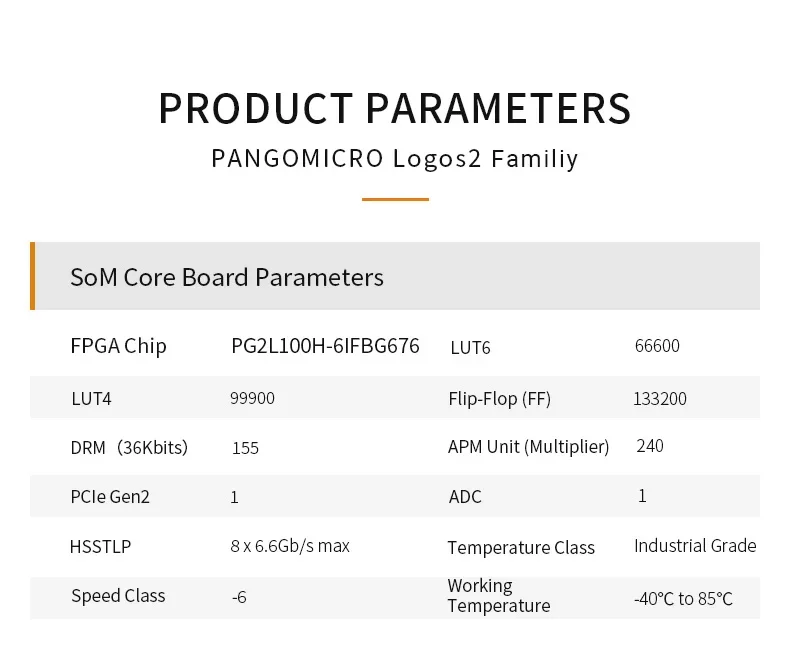
Task: Click the PCIe Gen2 row label
Action: click(110, 496)
